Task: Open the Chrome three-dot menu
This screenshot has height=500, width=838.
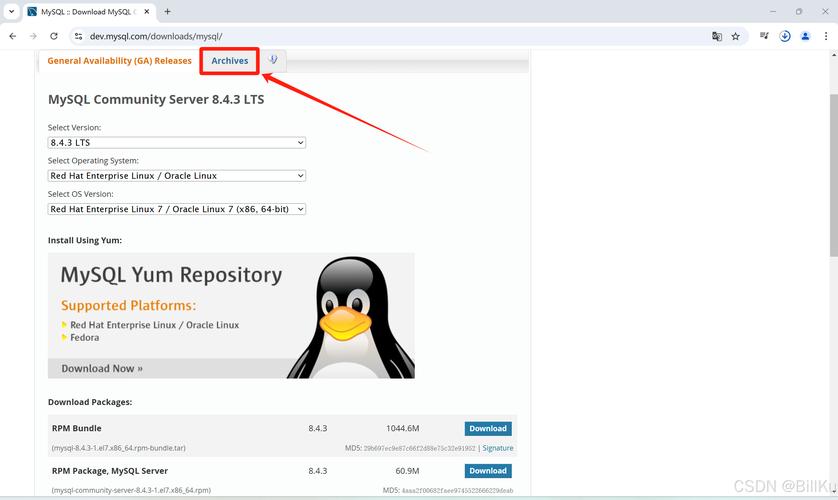Action: 826,36
